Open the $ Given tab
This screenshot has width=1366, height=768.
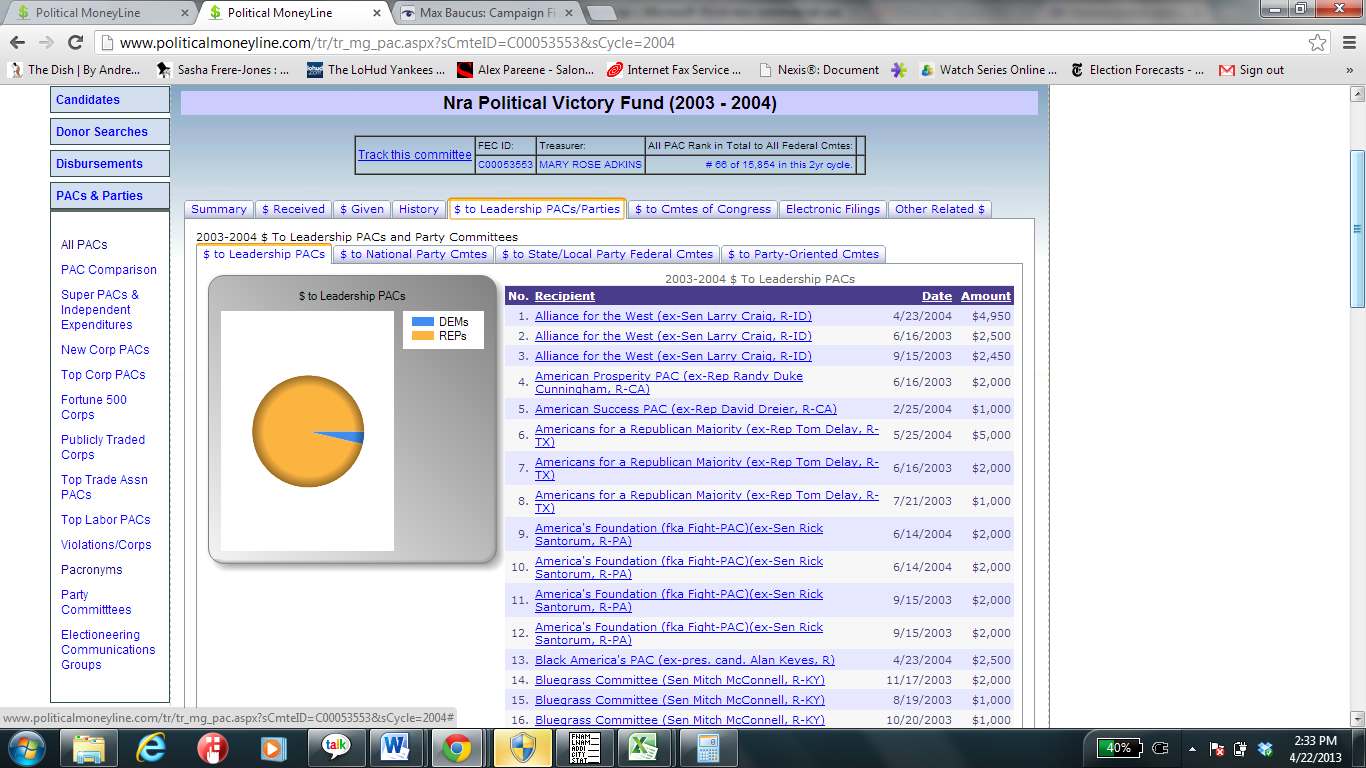(362, 209)
